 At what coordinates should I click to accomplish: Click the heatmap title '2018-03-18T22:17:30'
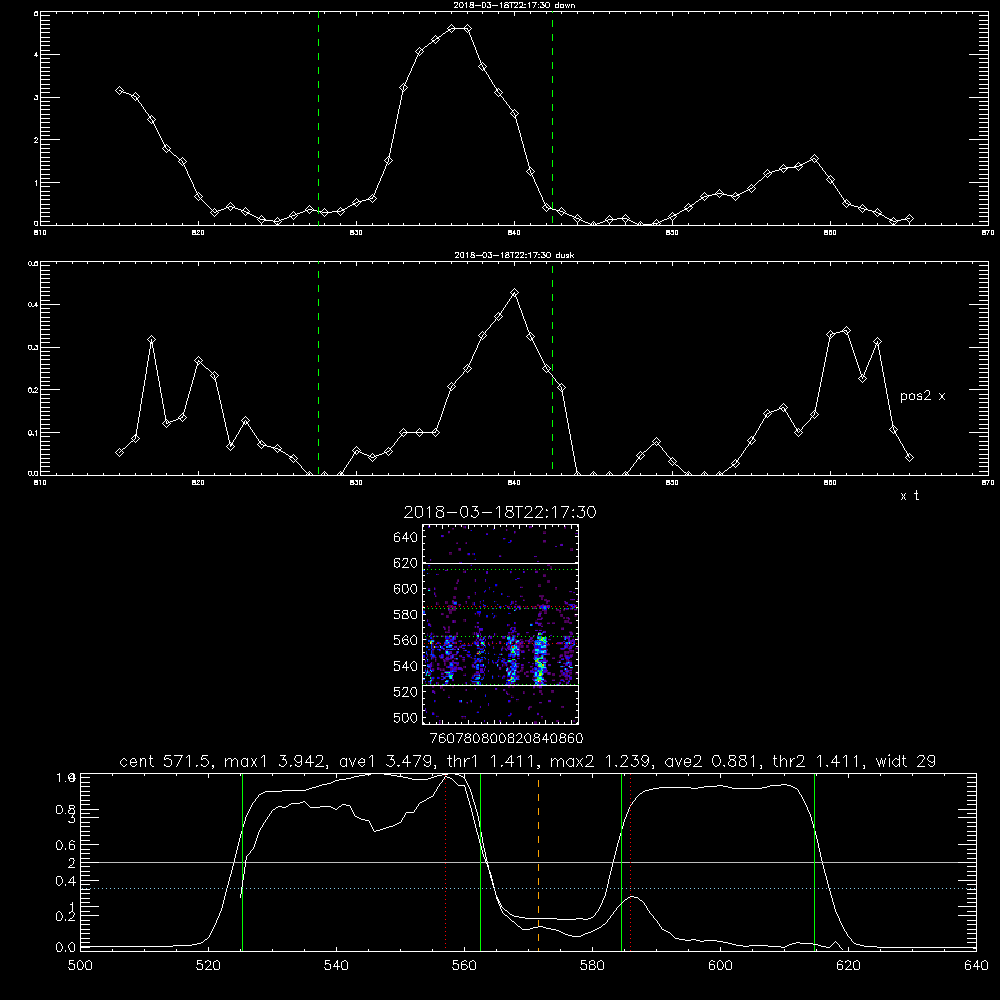pyautogui.click(x=500, y=512)
